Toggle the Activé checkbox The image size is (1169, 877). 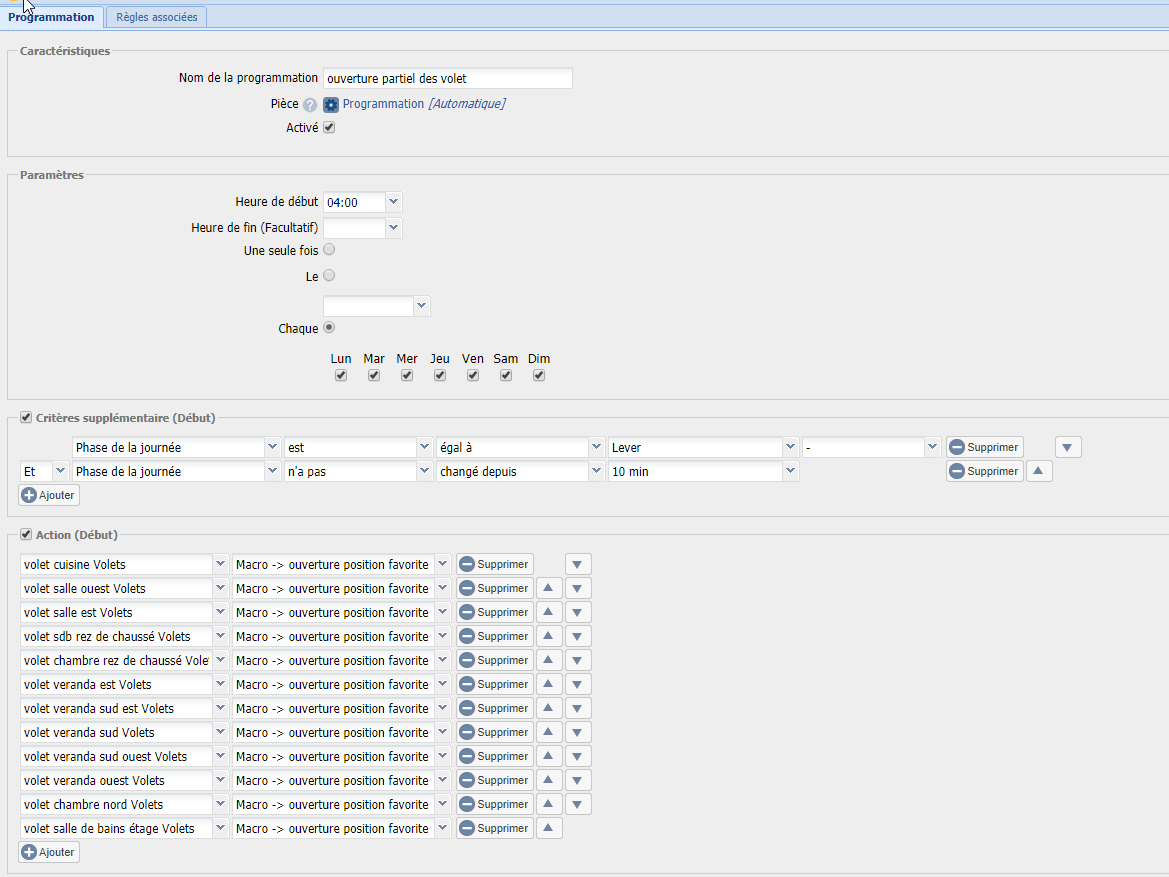(x=329, y=128)
